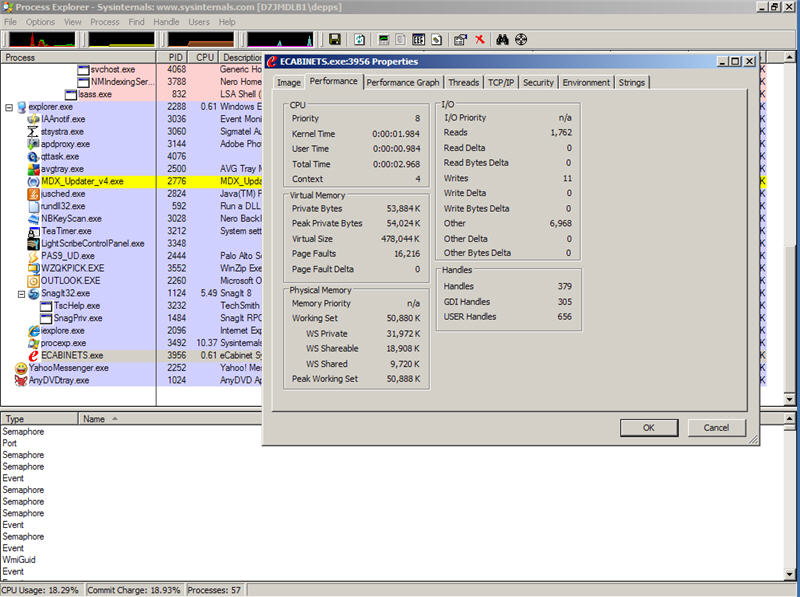Sort by the PID column header

[x=172, y=58]
